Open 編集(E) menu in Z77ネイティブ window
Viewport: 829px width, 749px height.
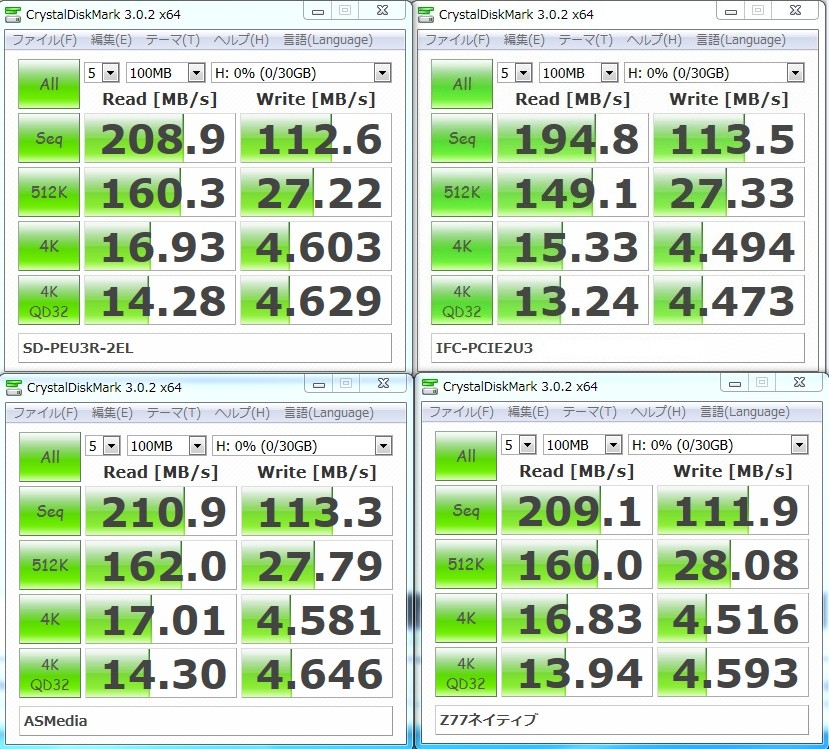click(528, 412)
